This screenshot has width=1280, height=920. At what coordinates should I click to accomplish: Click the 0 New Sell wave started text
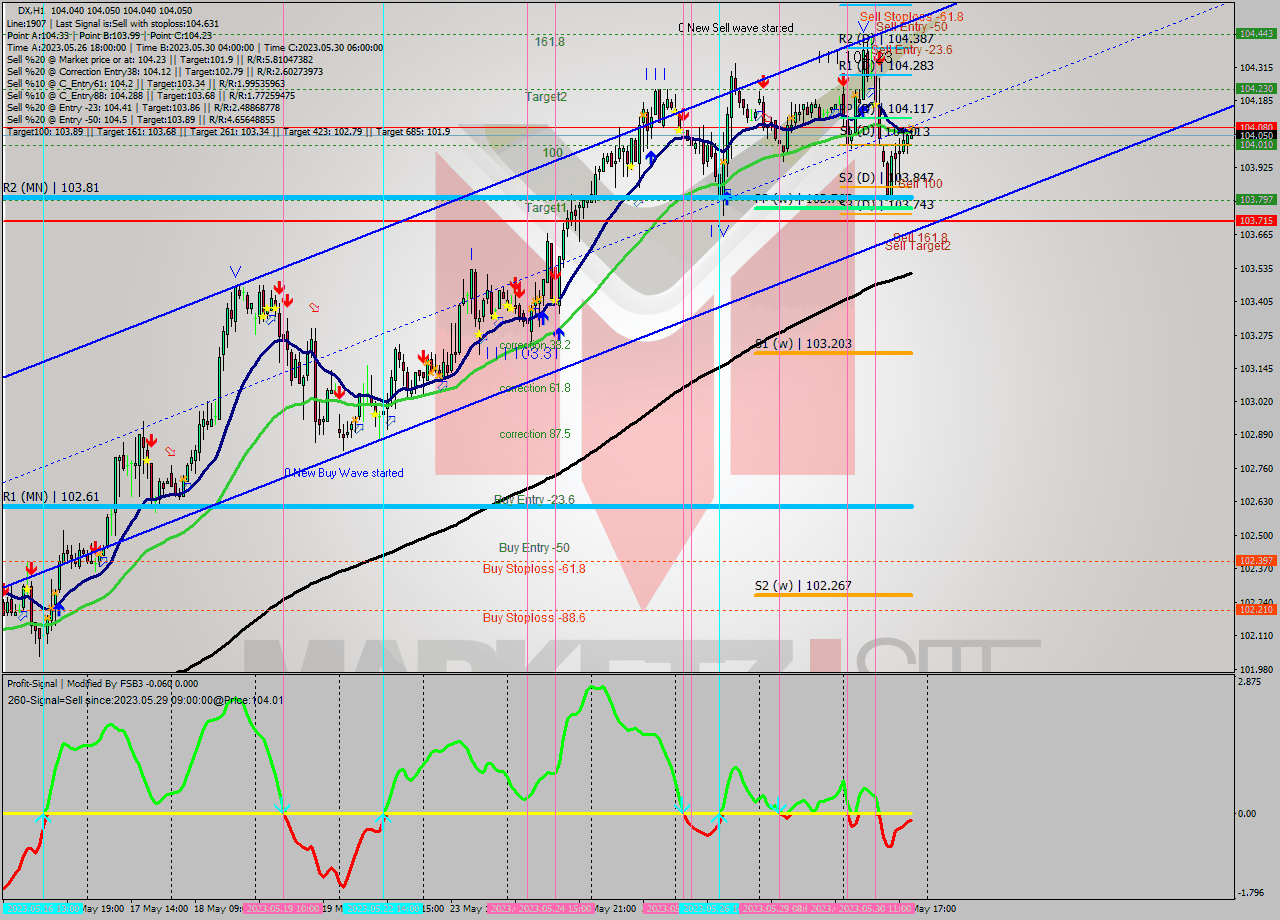coord(737,28)
